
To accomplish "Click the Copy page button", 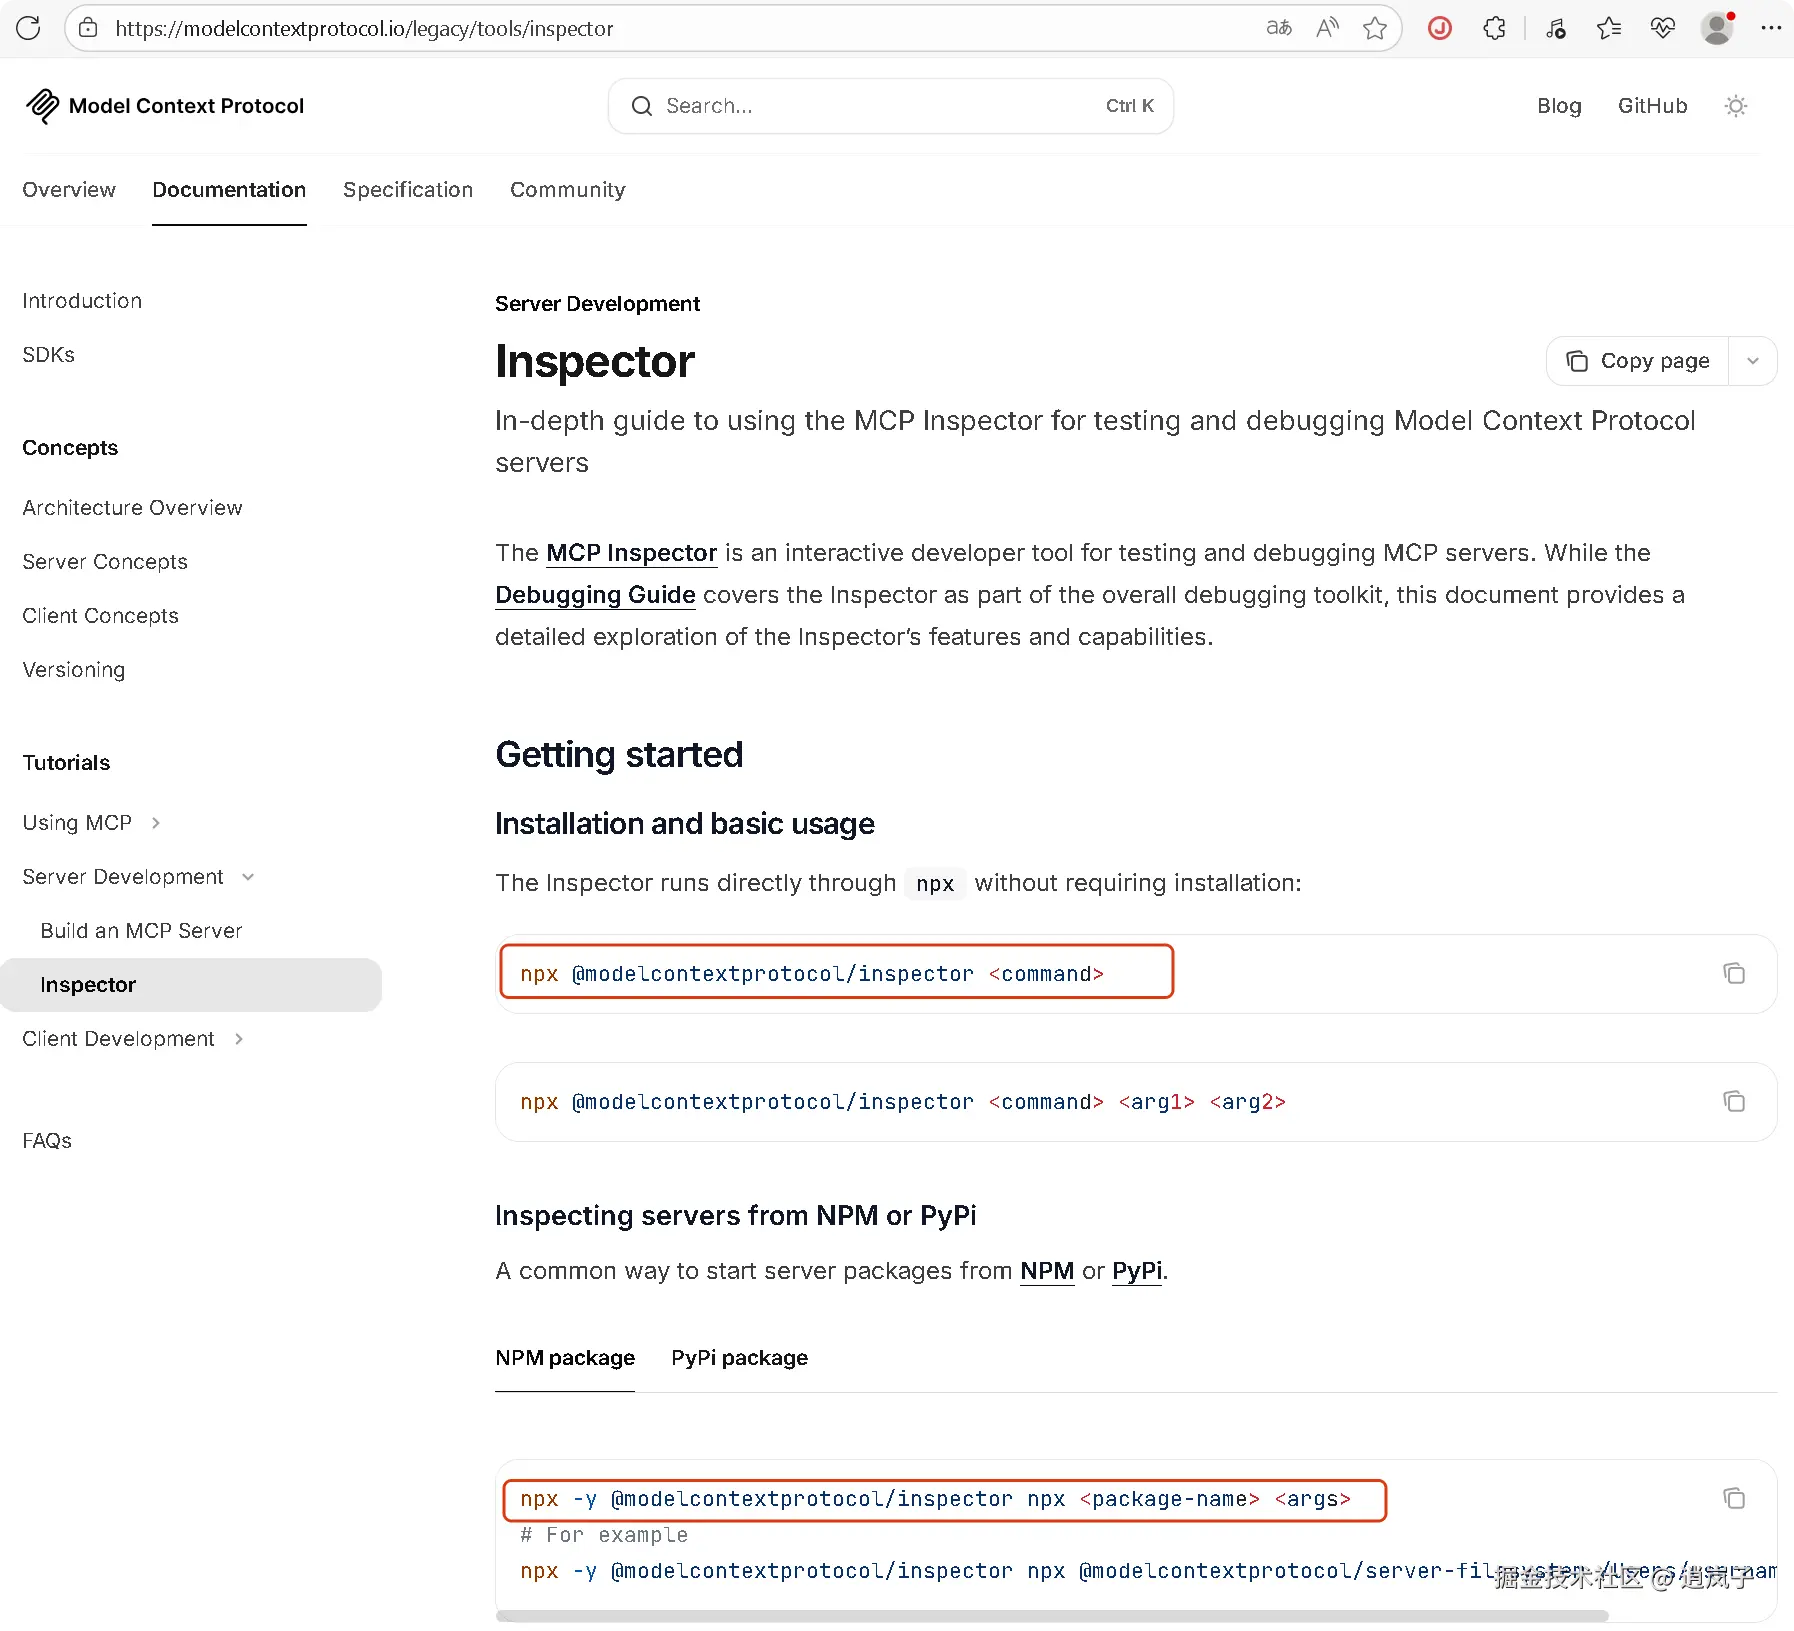I will 1638,361.
